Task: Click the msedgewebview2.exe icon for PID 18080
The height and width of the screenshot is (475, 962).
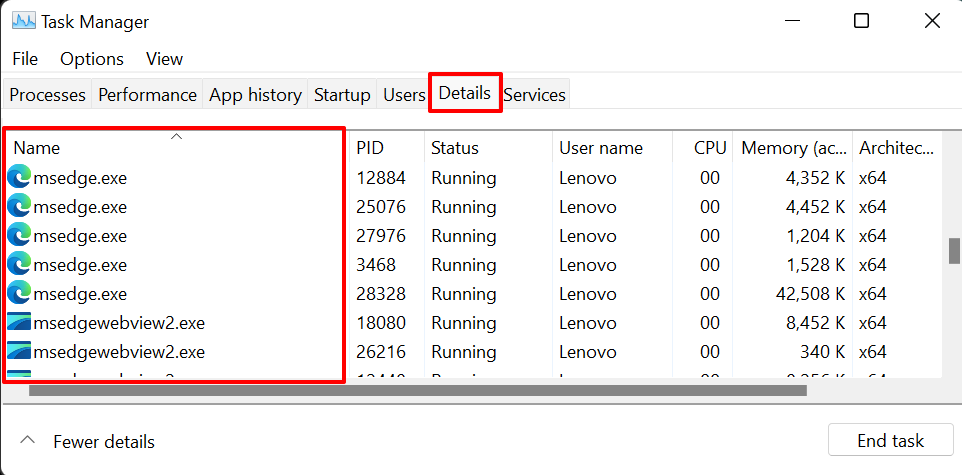Action: click(x=19, y=323)
